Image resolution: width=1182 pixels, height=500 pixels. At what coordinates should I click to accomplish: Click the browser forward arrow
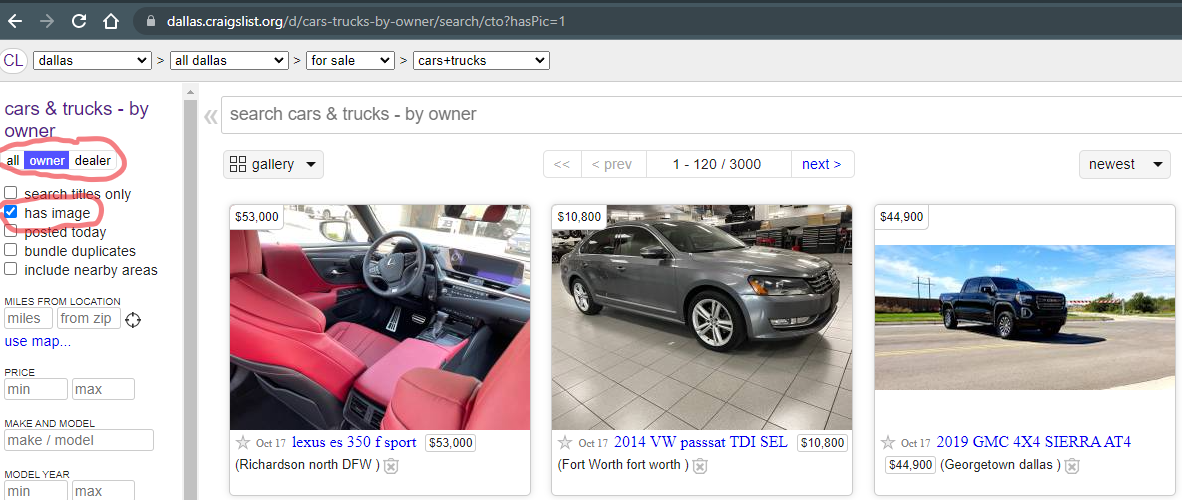(47, 21)
